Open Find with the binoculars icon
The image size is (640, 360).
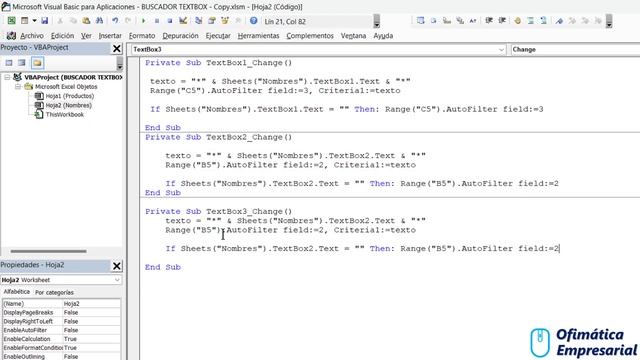(99, 21)
